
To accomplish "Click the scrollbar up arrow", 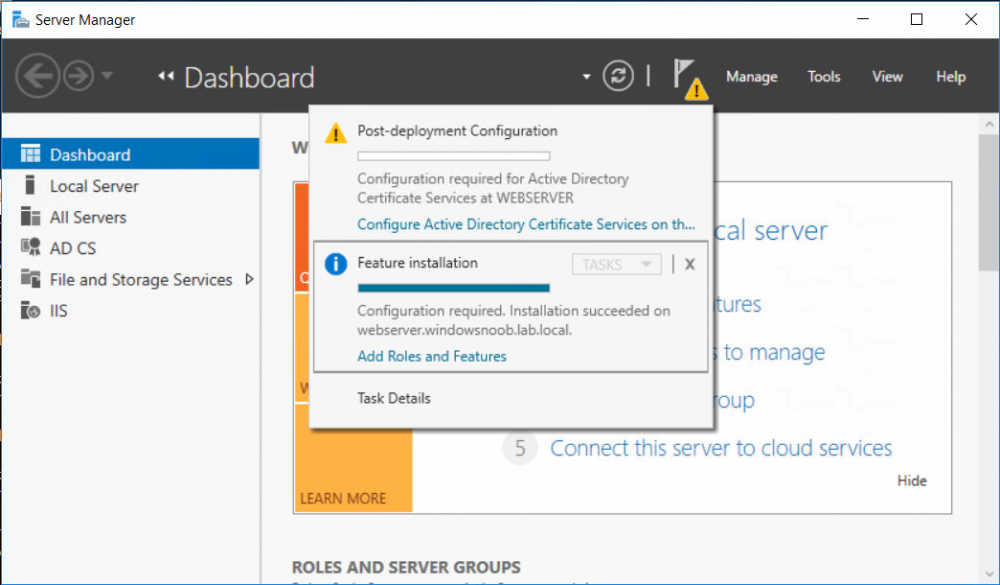I will pos(989,124).
